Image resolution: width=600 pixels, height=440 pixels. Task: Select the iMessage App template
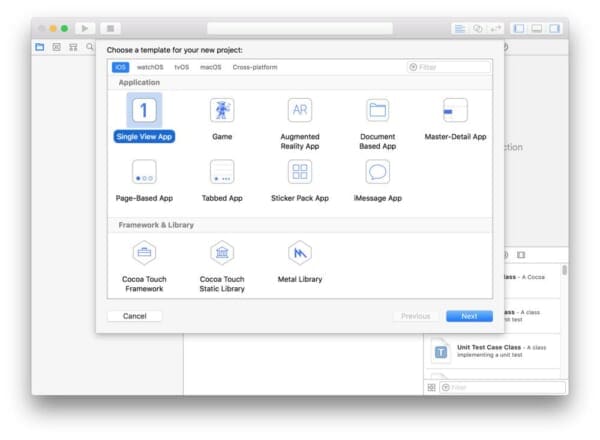click(377, 172)
